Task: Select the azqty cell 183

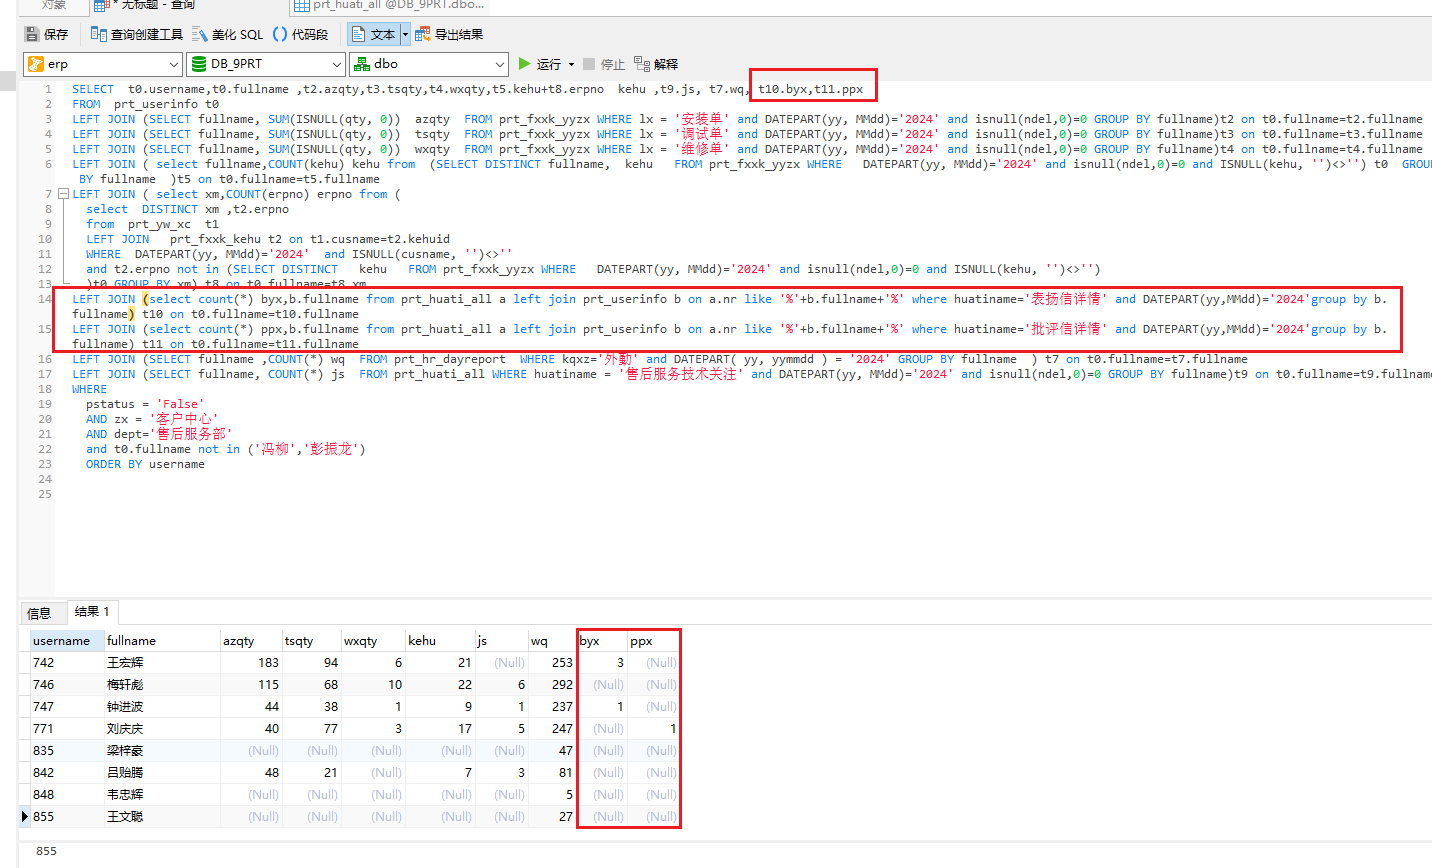Action: click(x=251, y=663)
